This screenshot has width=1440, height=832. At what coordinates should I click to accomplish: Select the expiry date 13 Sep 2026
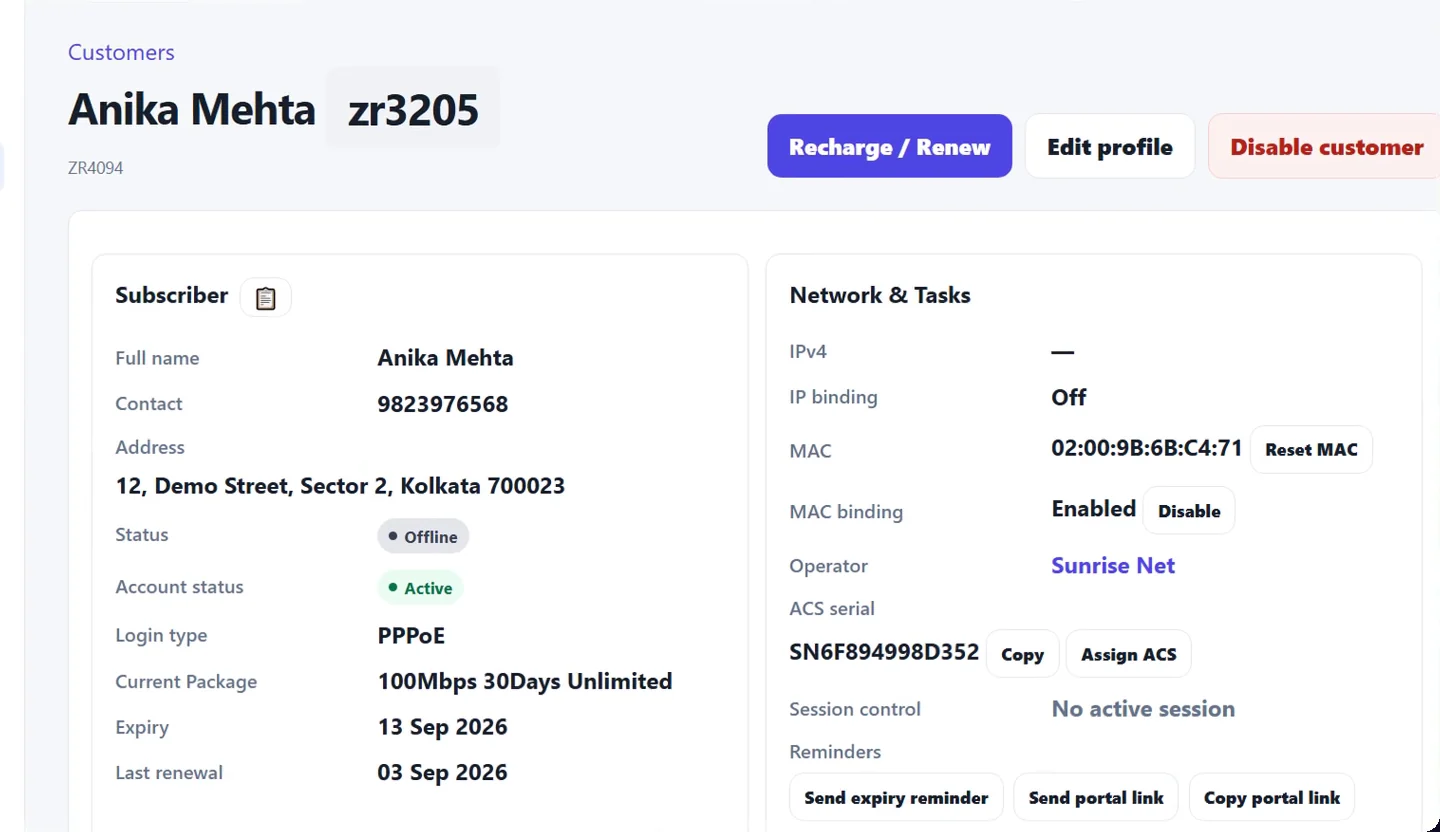point(443,727)
